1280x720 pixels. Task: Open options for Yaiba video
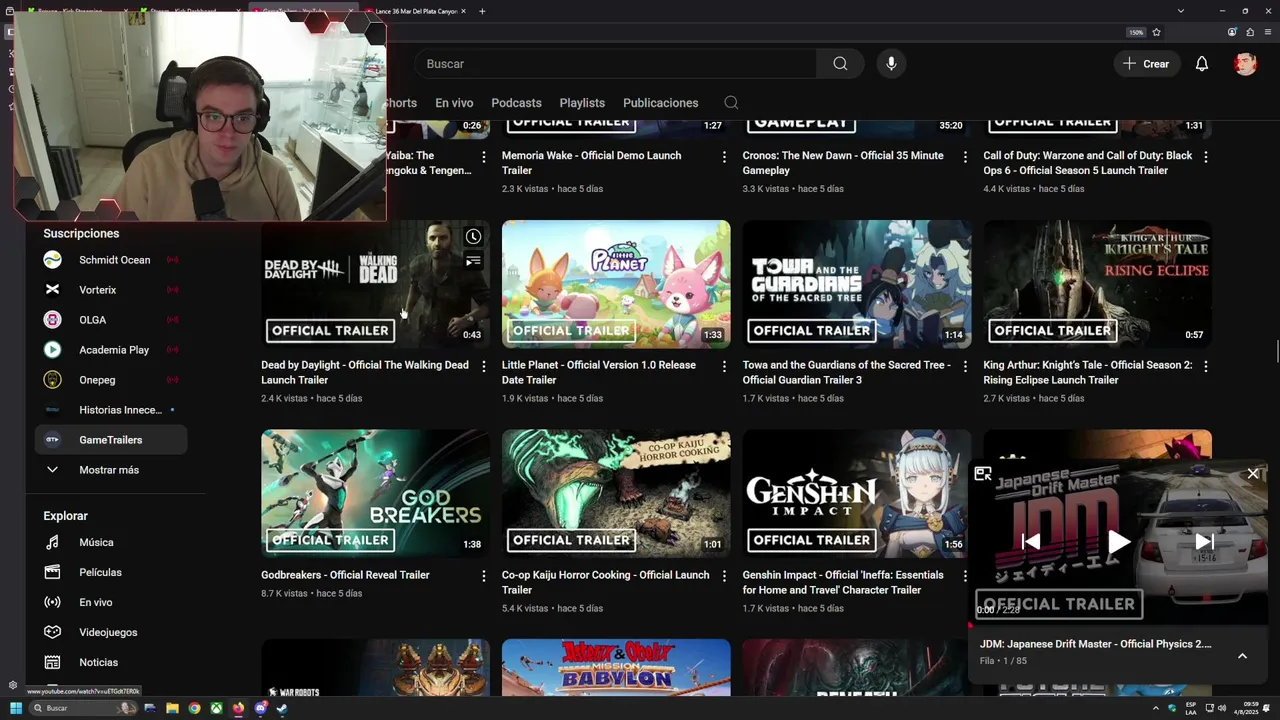pyautogui.click(x=484, y=157)
